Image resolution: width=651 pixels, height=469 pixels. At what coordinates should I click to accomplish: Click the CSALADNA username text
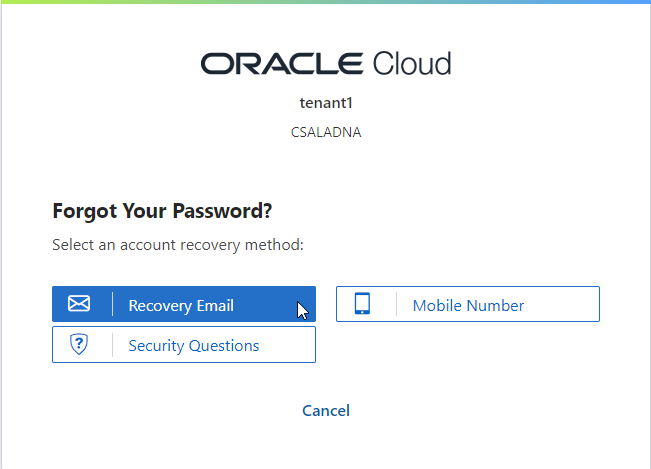[x=326, y=132]
